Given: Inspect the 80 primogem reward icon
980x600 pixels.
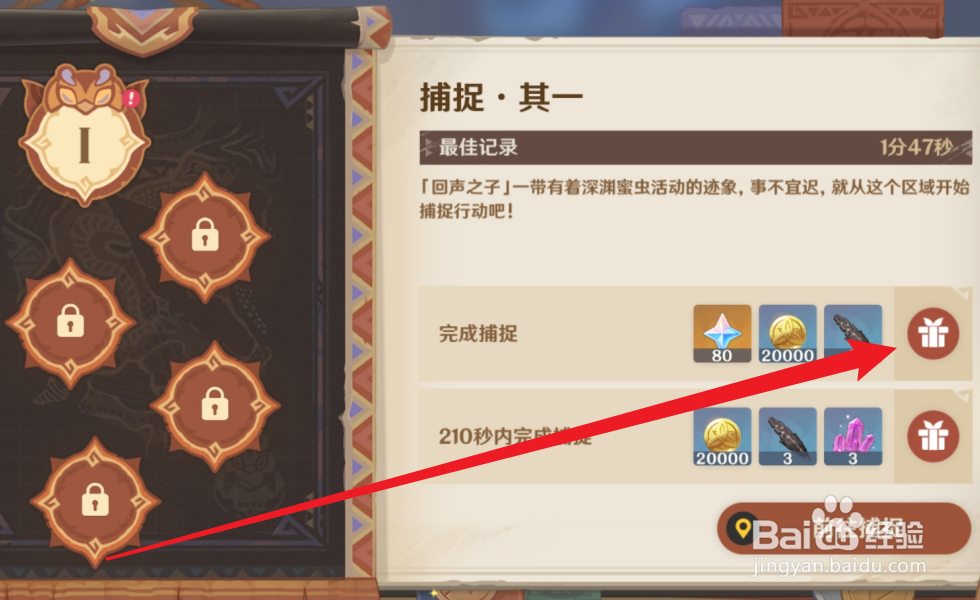Looking at the screenshot, I should click(x=722, y=334).
